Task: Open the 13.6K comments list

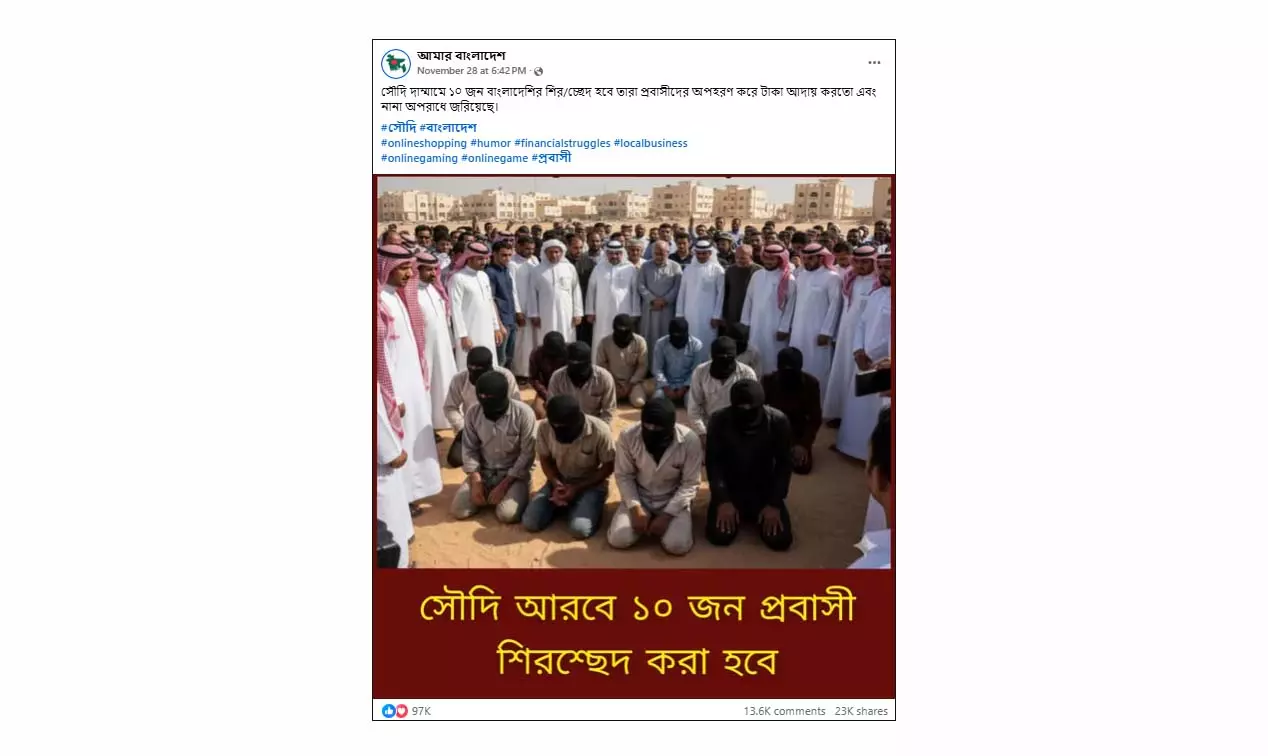Action: (784, 711)
